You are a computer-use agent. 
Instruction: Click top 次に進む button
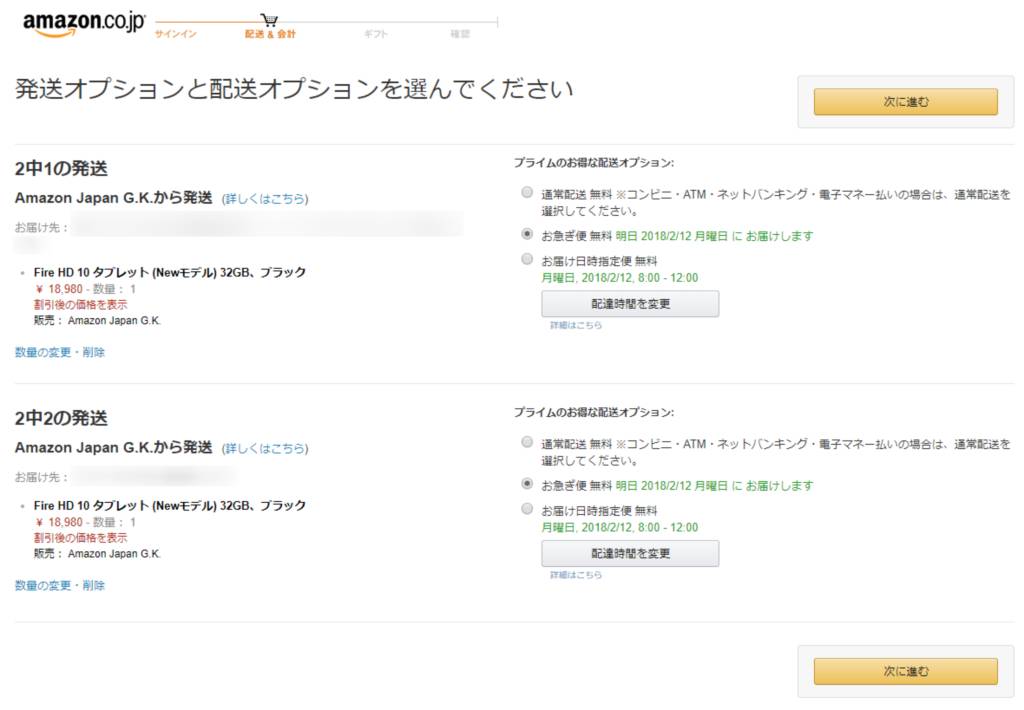pyautogui.click(x=905, y=102)
